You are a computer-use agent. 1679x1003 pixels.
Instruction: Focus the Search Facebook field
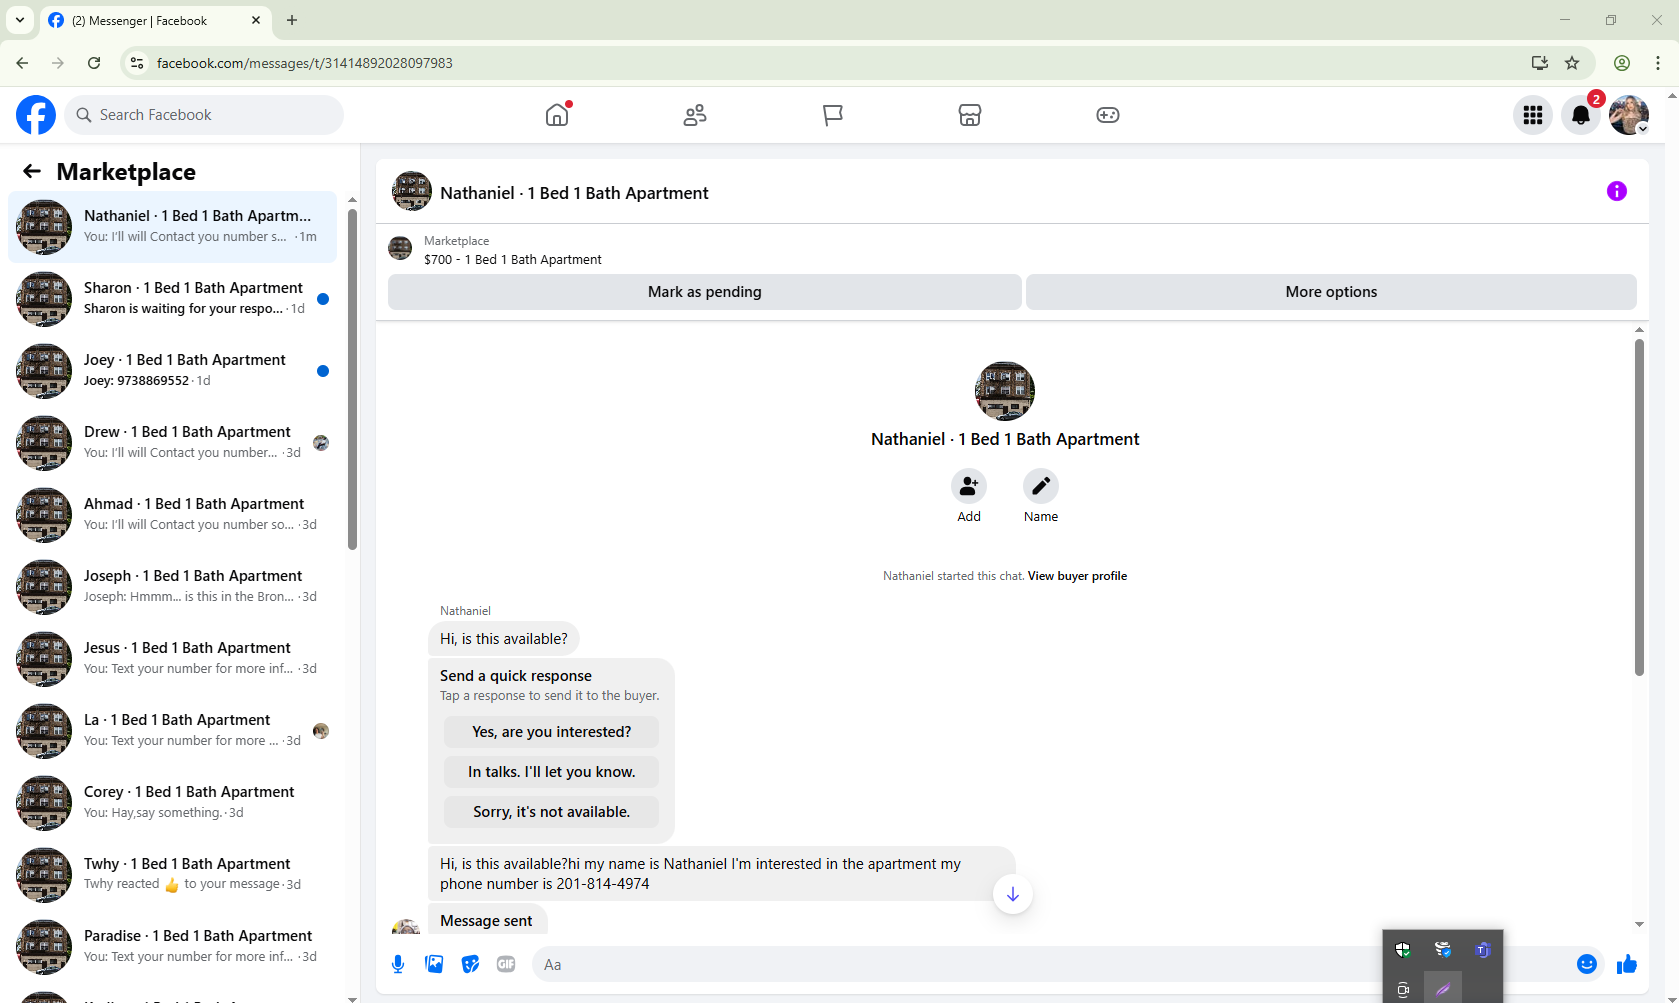(x=204, y=115)
